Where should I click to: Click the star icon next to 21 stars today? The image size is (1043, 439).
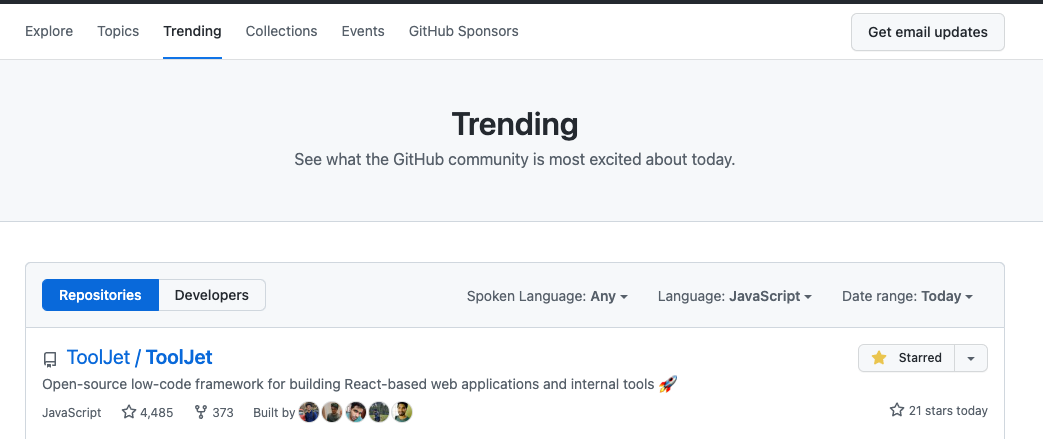coord(897,410)
